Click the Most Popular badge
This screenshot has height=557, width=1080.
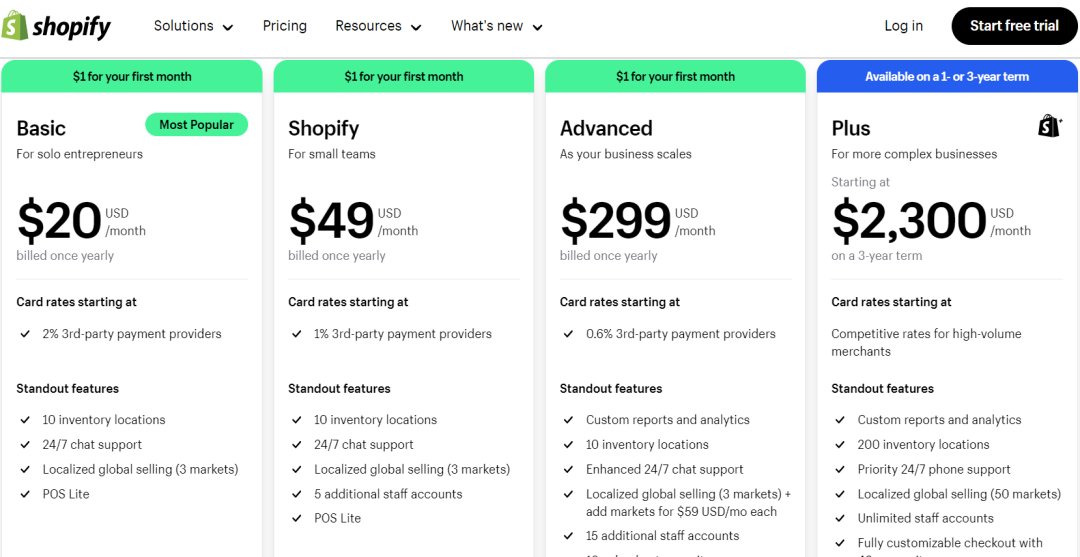(x=196, y=125)
